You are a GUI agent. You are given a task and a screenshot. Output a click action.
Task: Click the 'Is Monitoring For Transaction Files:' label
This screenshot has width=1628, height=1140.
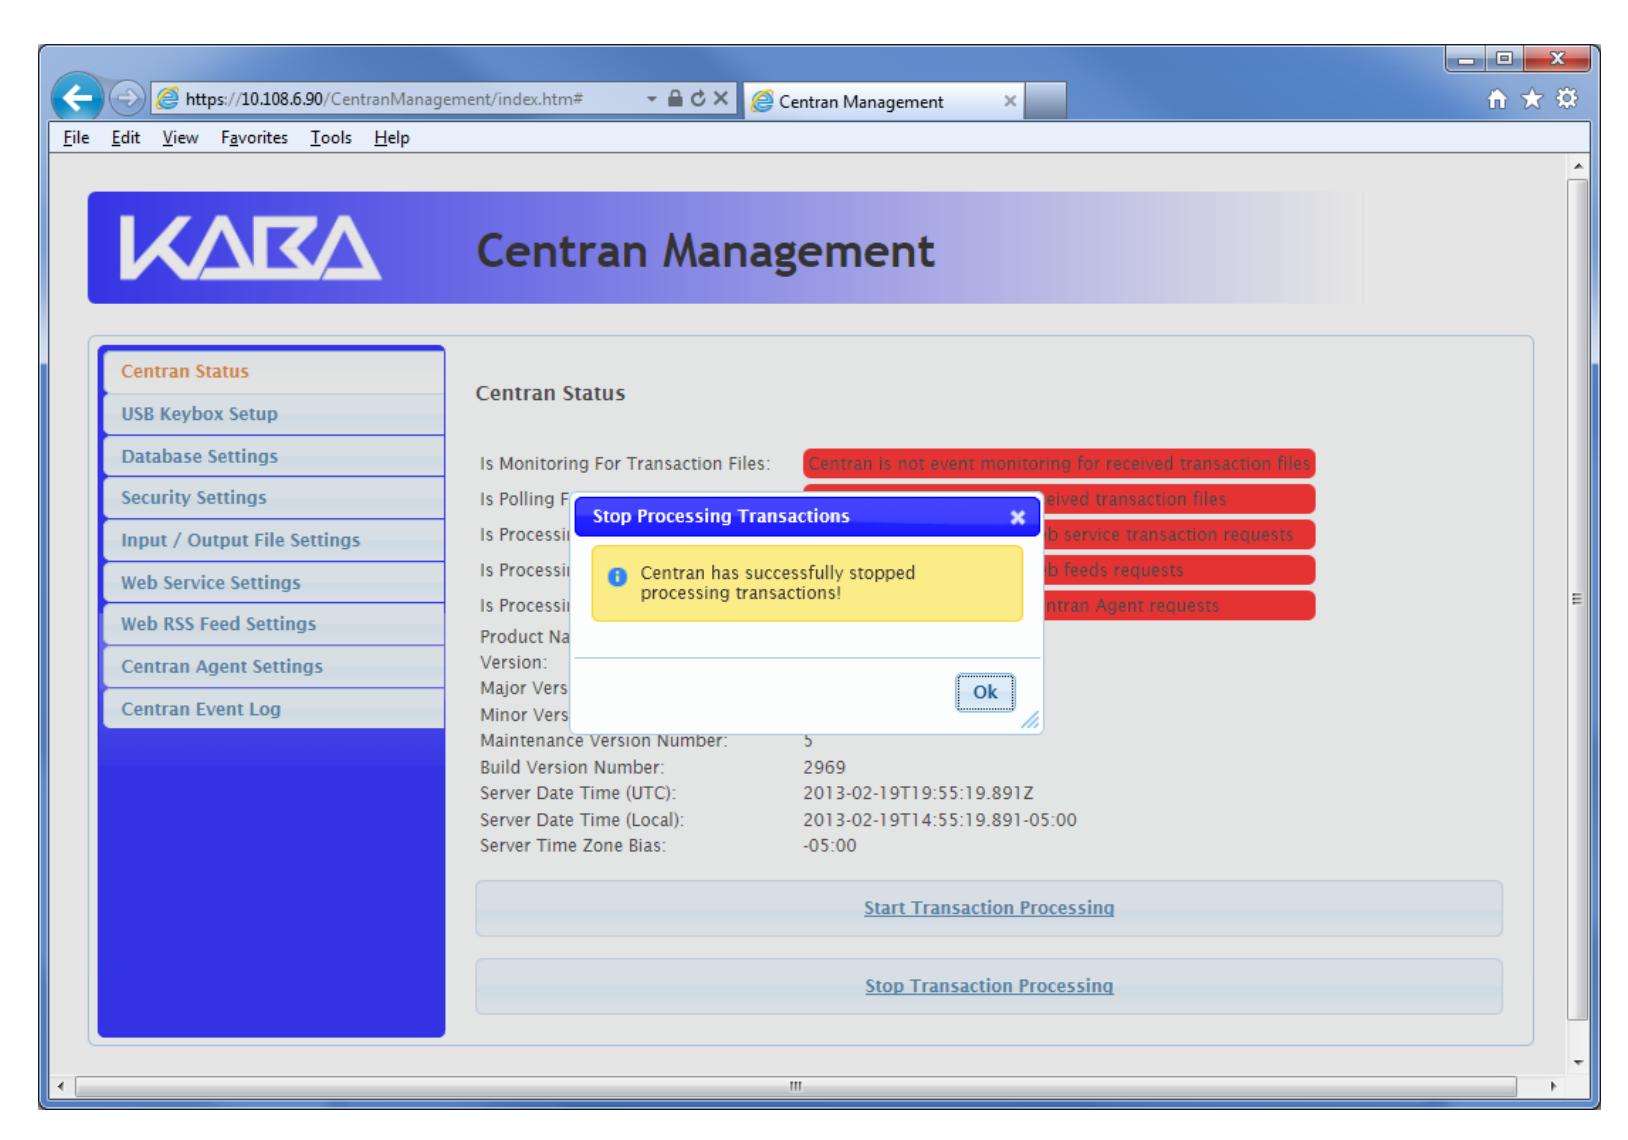pyautogui.click(x=625, y=464)
